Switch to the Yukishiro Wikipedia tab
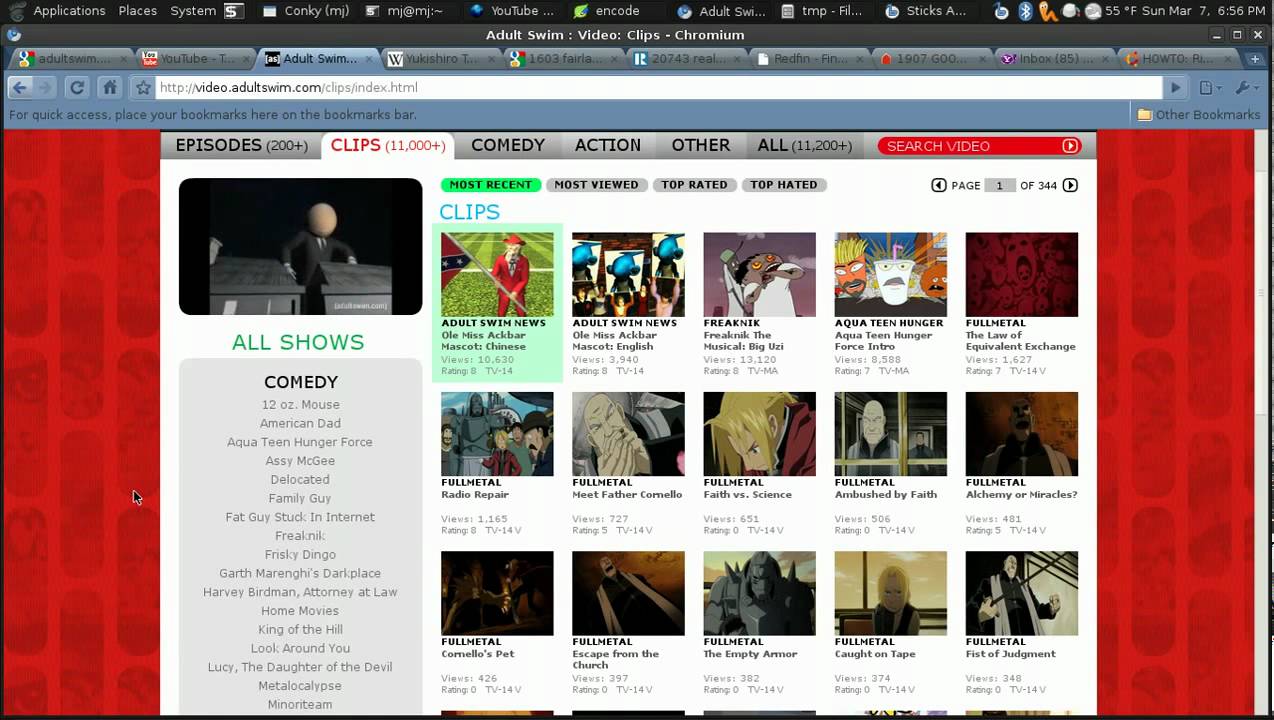Viewport: 1274px width, 720px height. tap(441, 59)
